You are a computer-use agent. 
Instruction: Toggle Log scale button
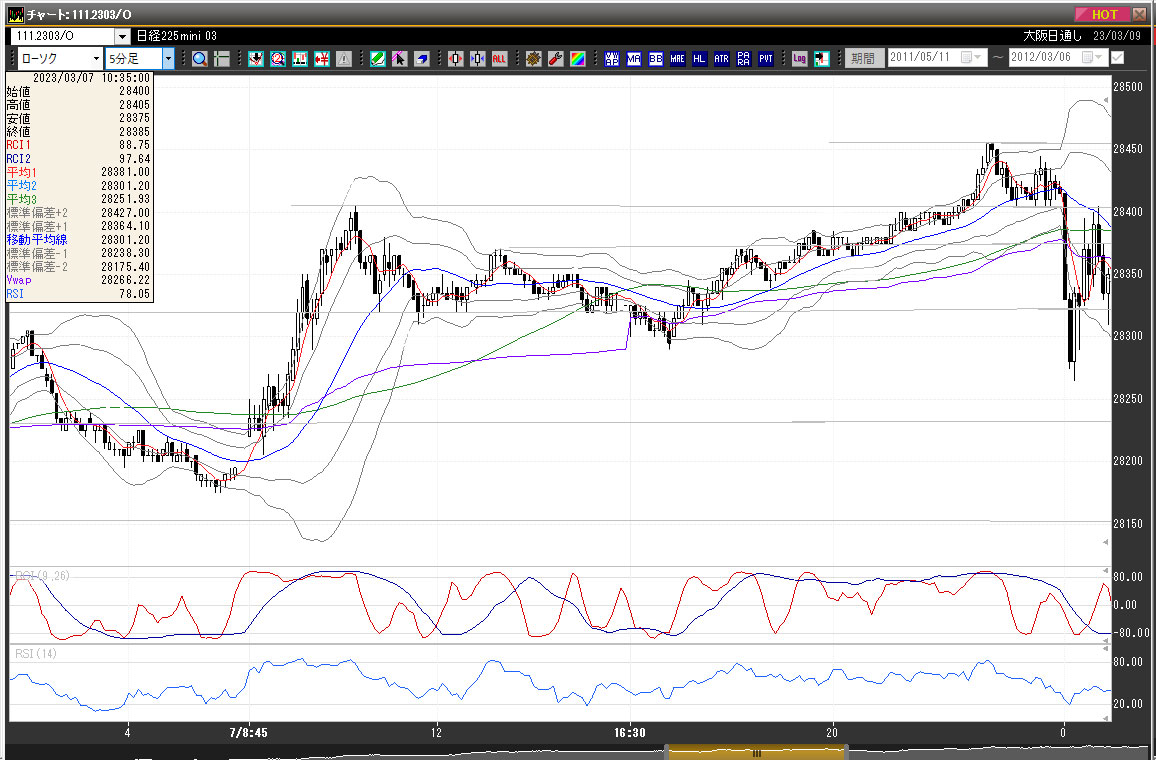pos(800,59)
